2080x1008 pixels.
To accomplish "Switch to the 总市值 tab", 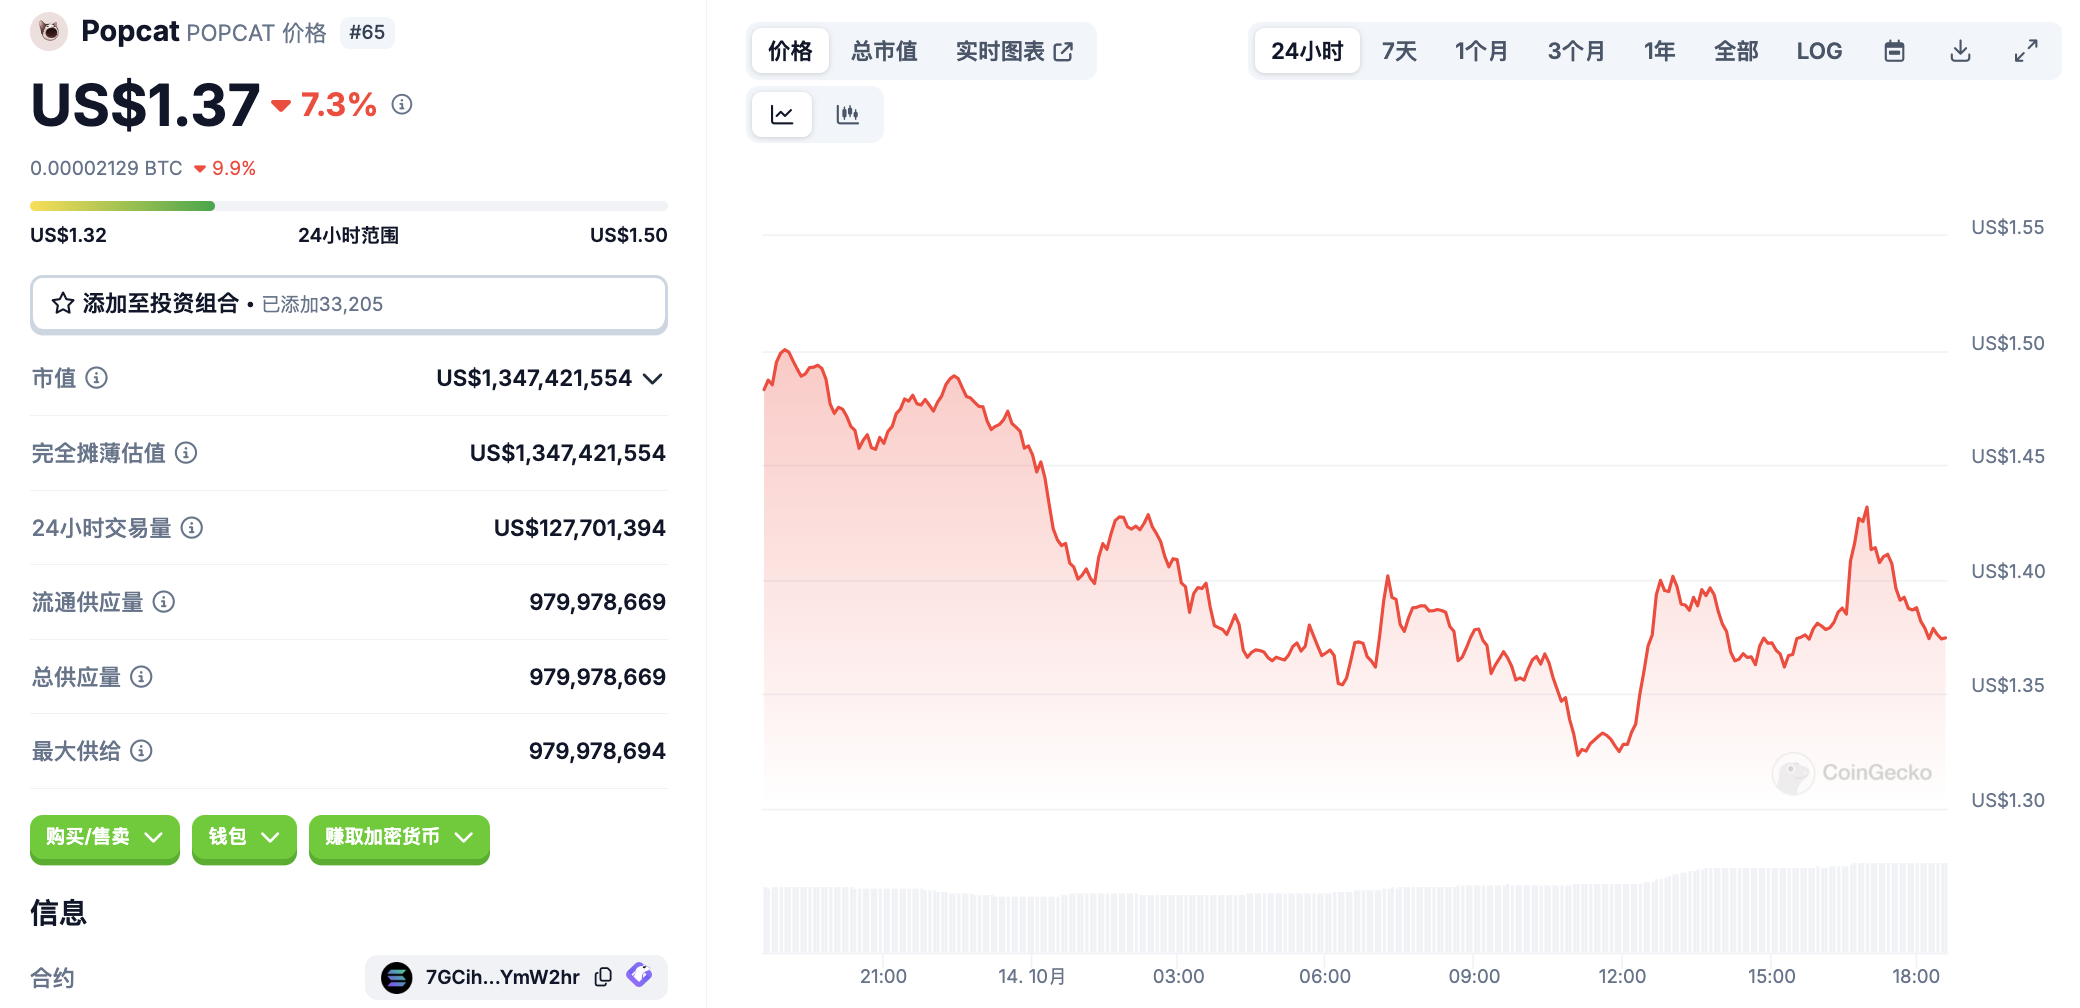I will coord(884,51).
